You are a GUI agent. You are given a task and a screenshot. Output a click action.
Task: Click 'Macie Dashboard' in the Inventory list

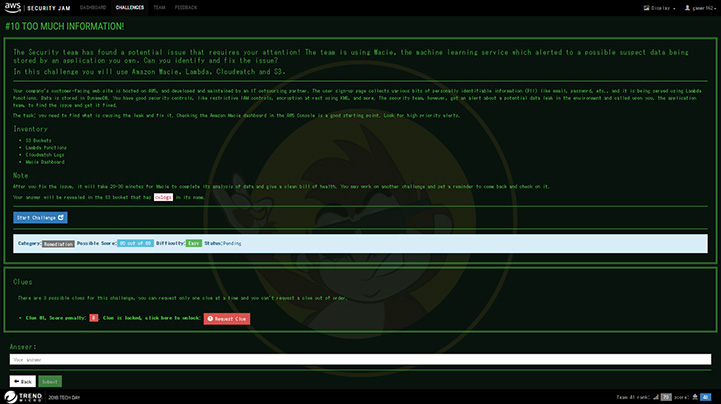click(45, 162)
